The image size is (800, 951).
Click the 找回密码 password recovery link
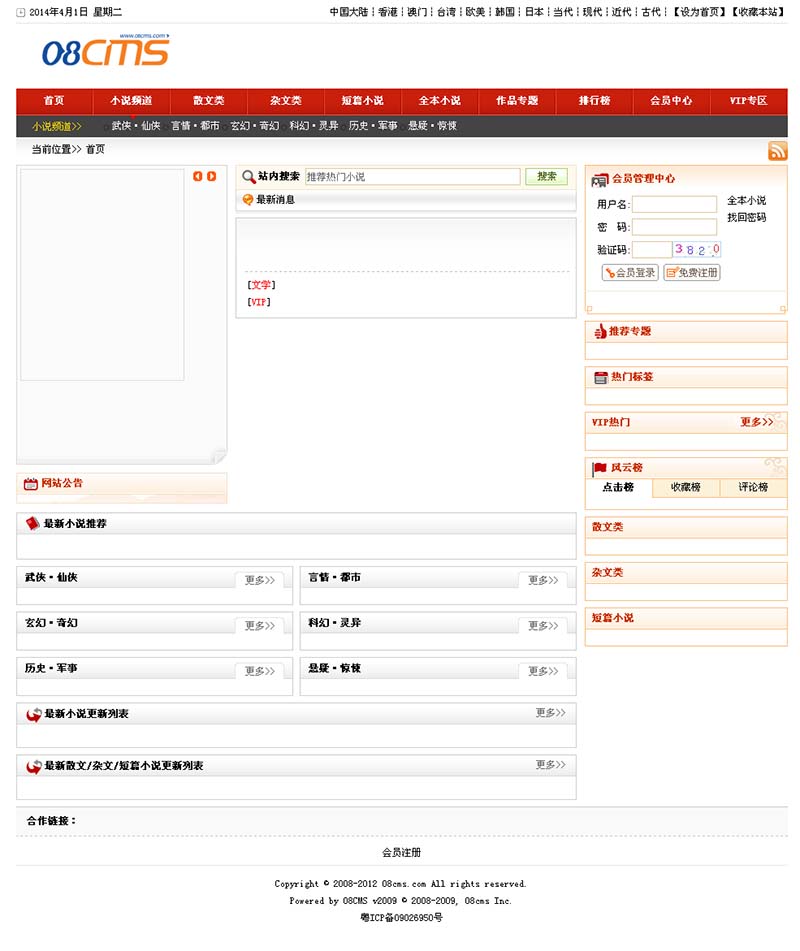point(746,218)
